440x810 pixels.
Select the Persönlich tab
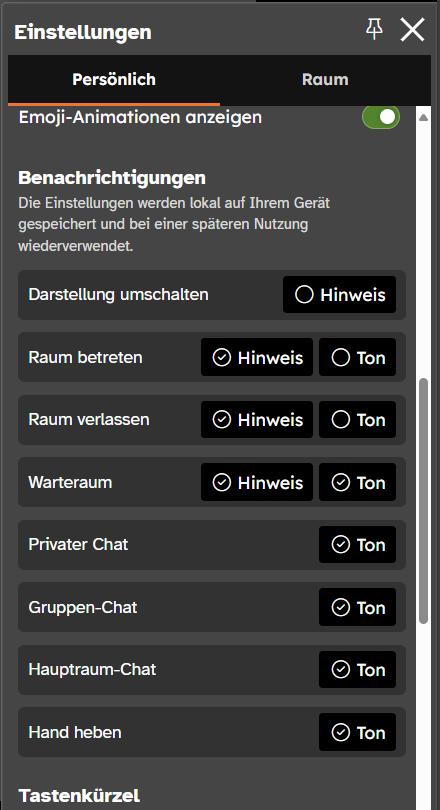[114, 80]
